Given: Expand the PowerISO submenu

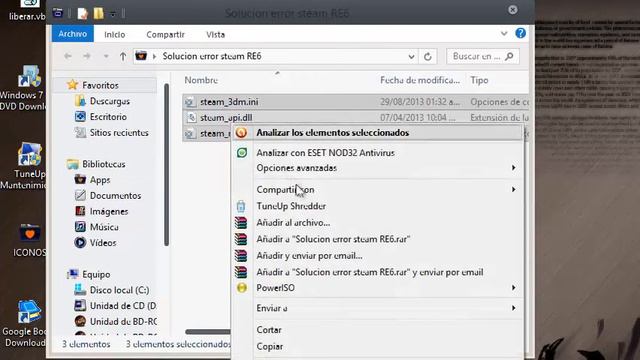Looking at the screenshot, I should click(x=378, y=288).
